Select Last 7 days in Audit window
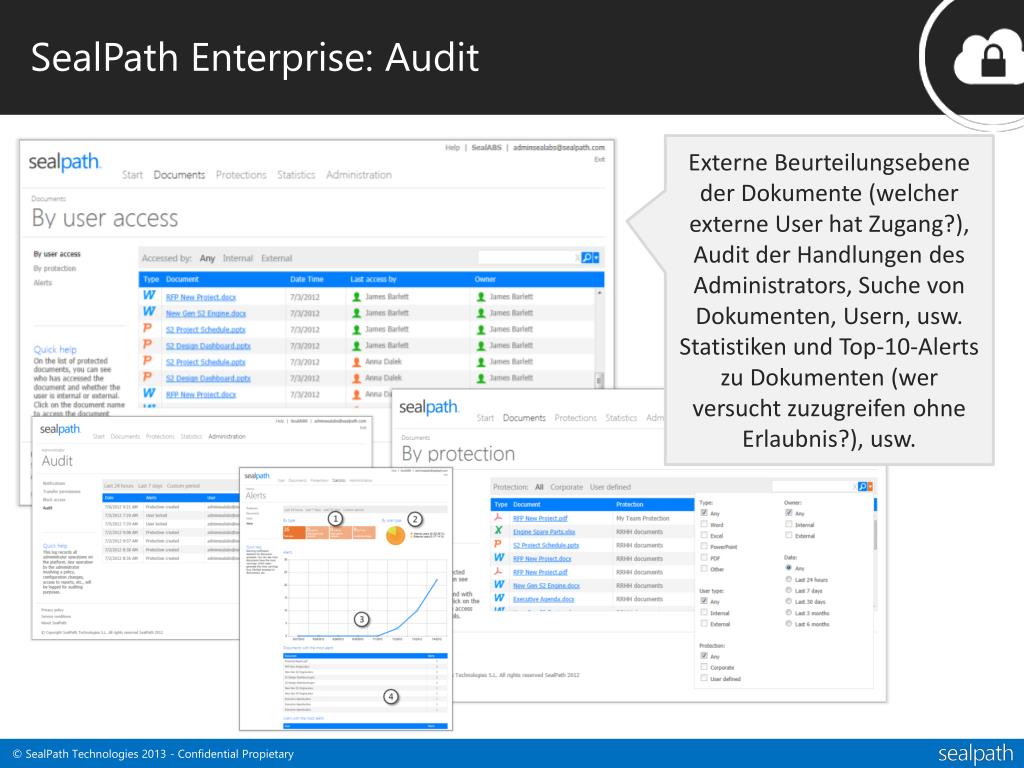Screen dimensions: 1024x768 150,486
